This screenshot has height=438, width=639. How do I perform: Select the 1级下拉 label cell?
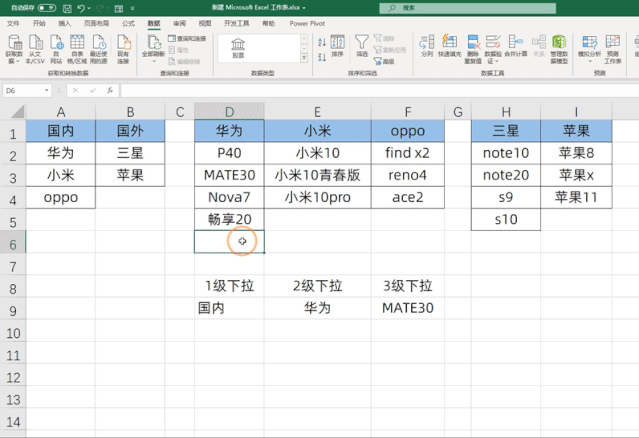point(229,286)
